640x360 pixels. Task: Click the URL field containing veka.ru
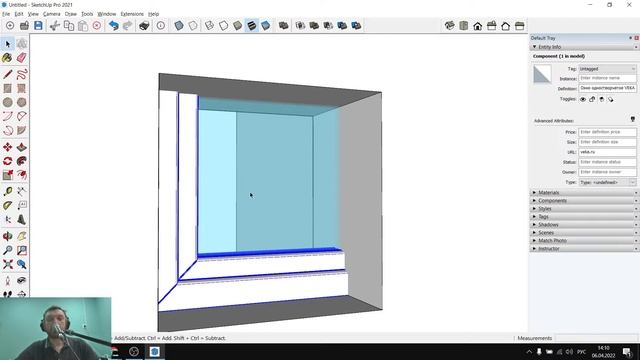[x=607, y=152]
